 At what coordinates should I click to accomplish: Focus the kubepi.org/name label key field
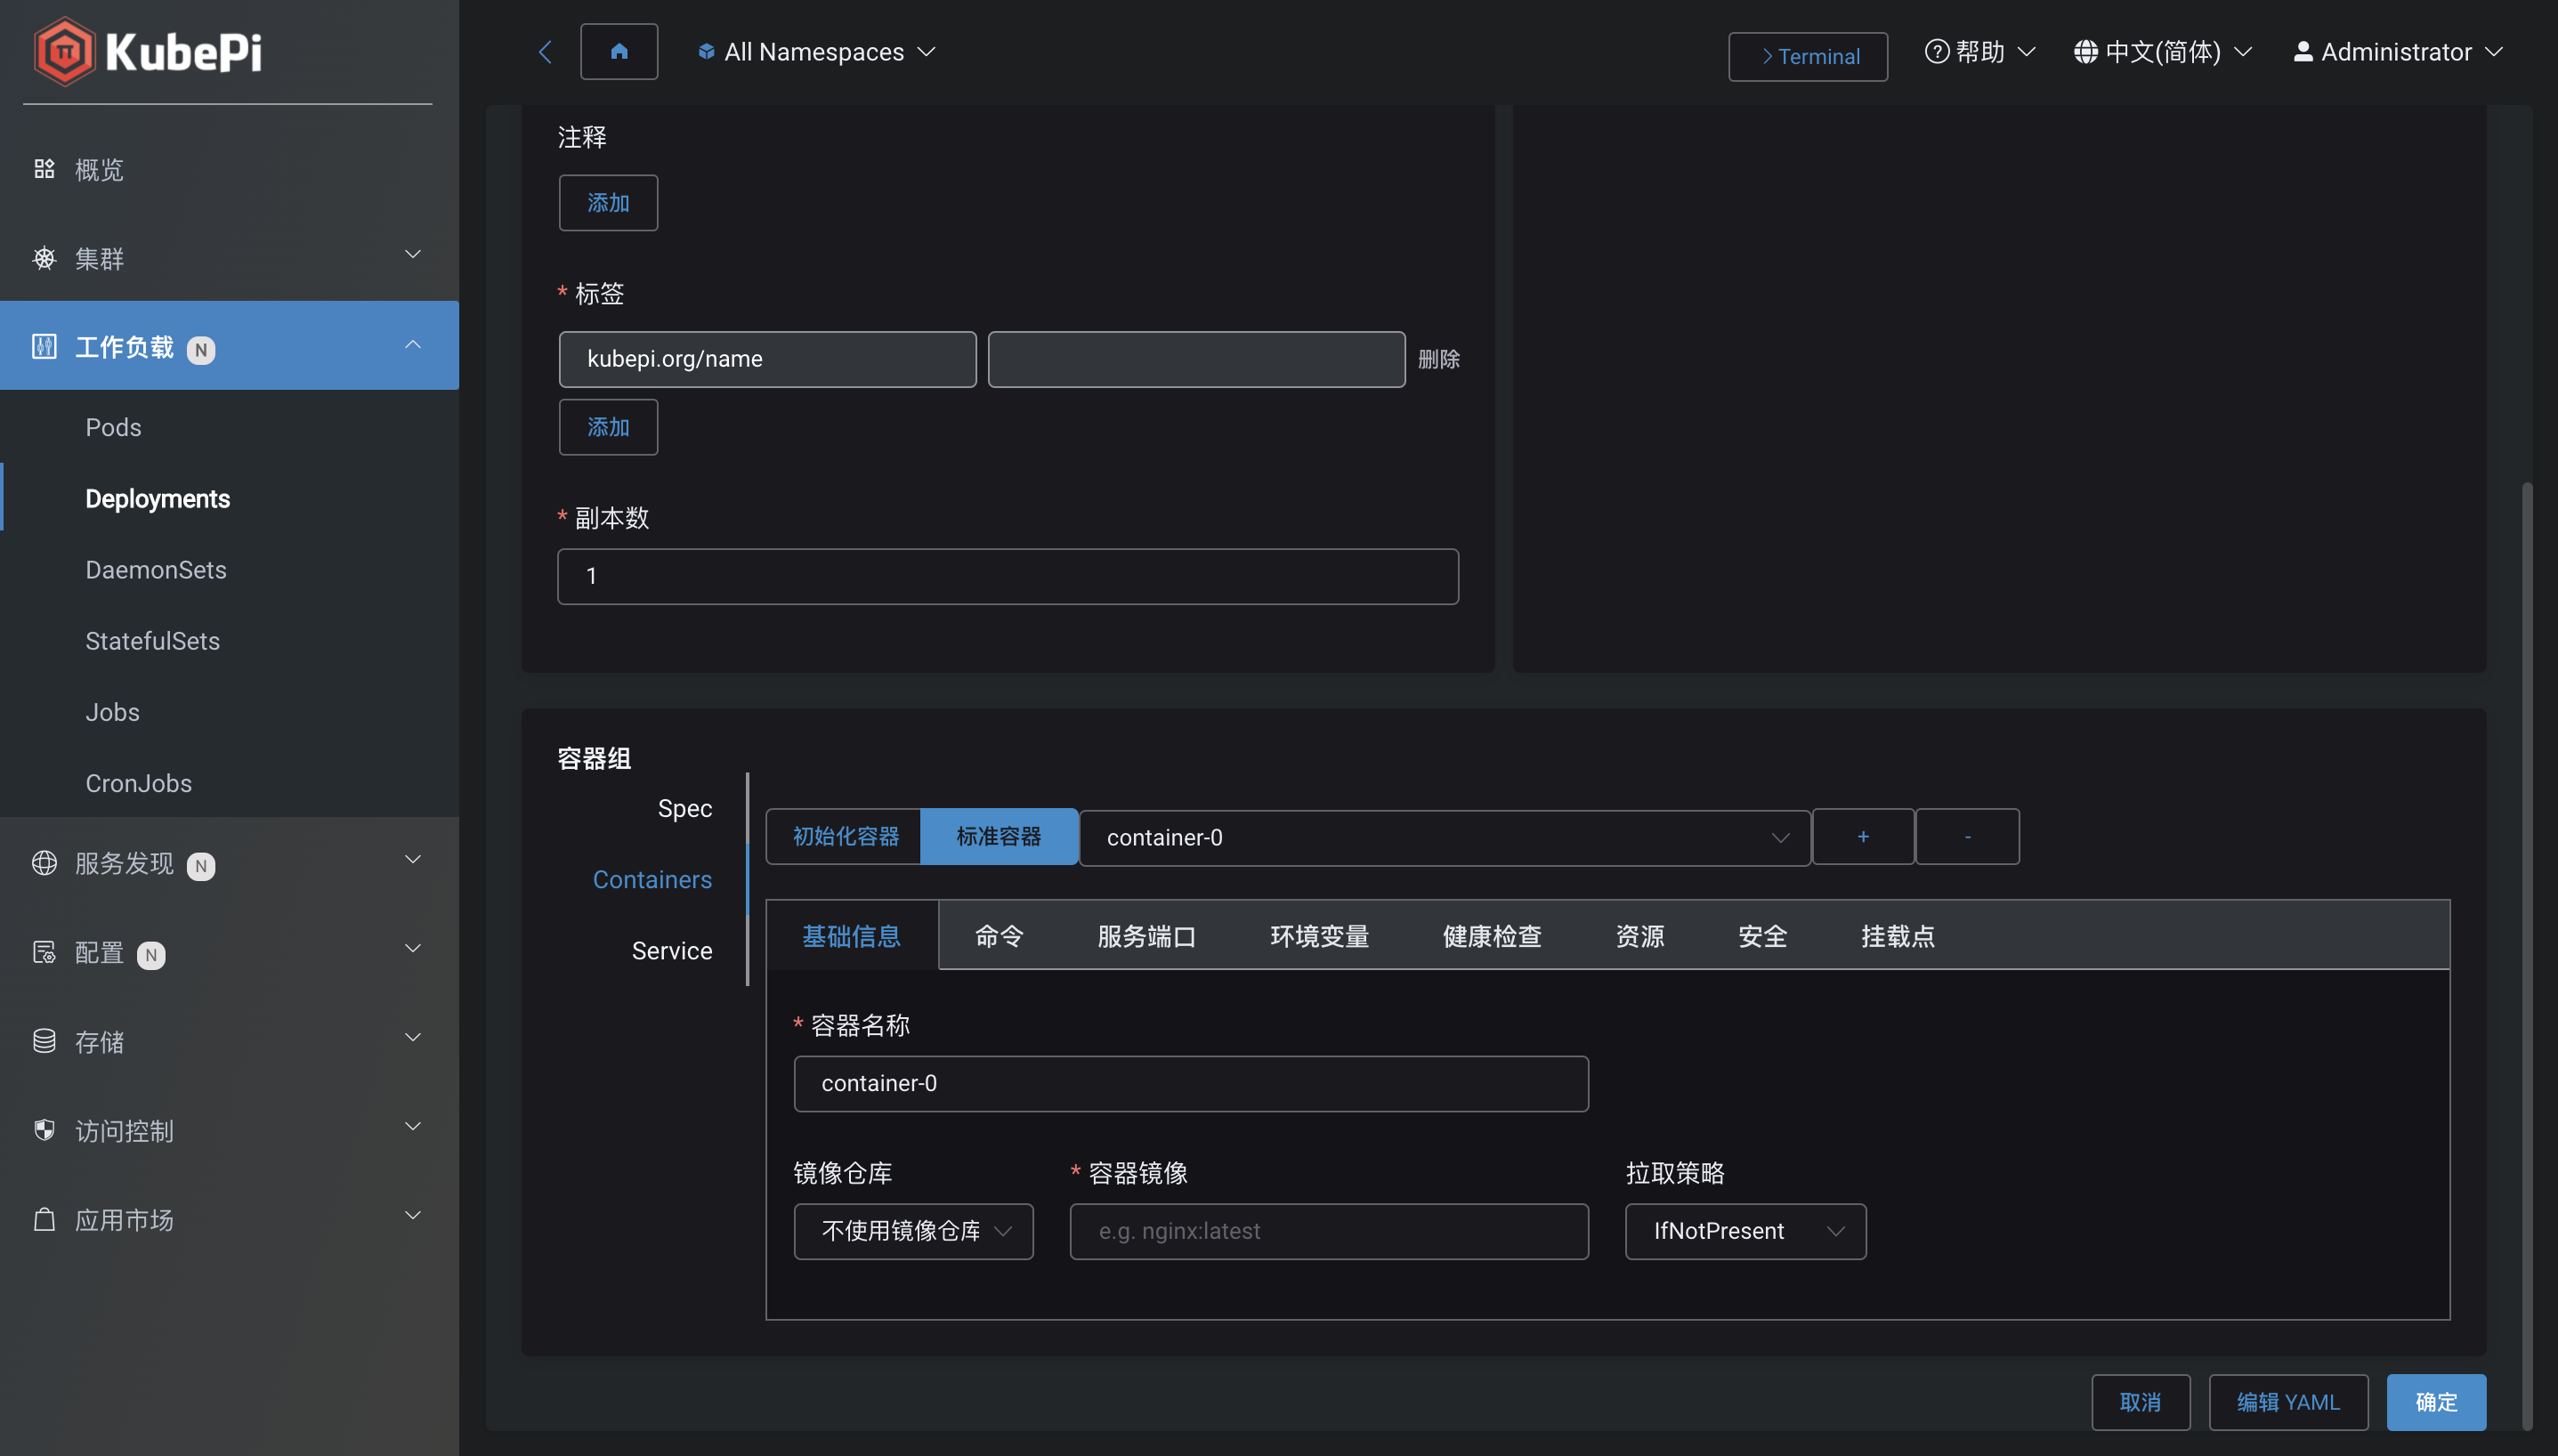(767, 359)
